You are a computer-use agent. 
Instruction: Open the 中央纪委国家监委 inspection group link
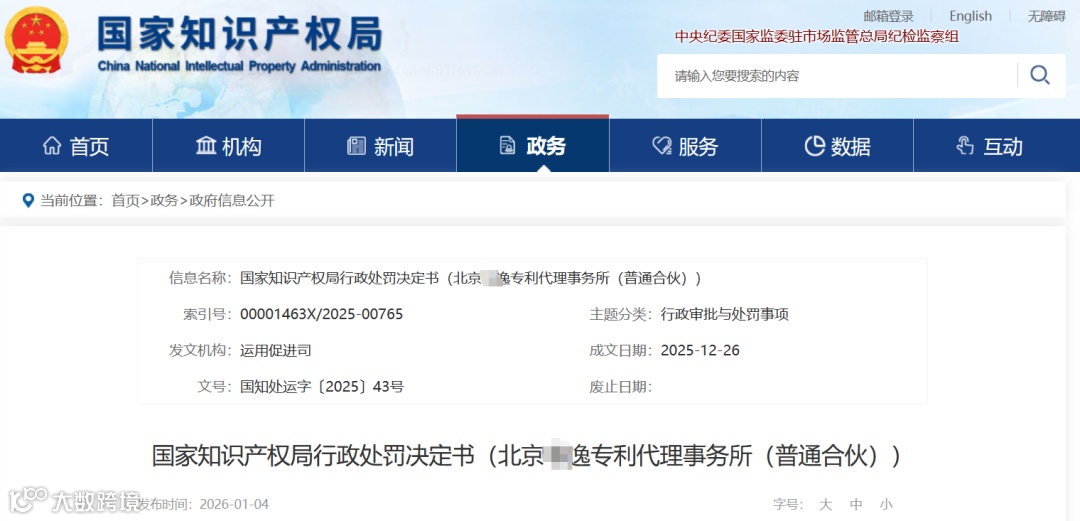tap(817, 37)
